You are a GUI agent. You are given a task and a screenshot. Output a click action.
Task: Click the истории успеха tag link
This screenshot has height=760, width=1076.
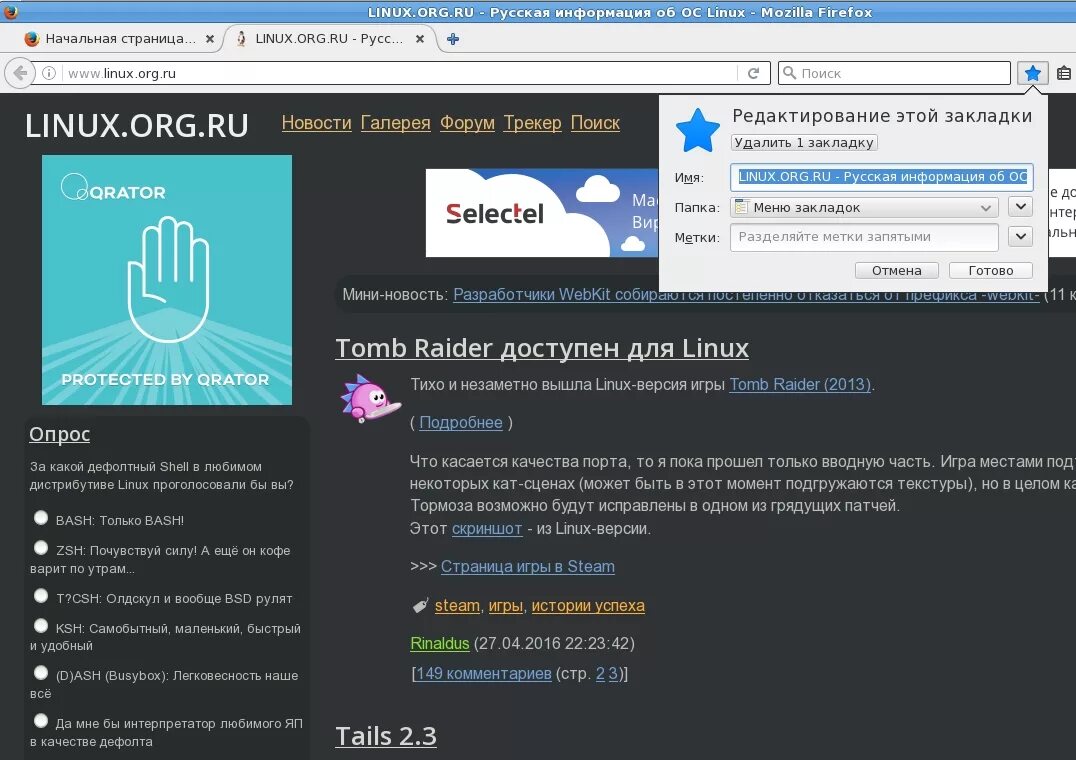tap(588, 606)
